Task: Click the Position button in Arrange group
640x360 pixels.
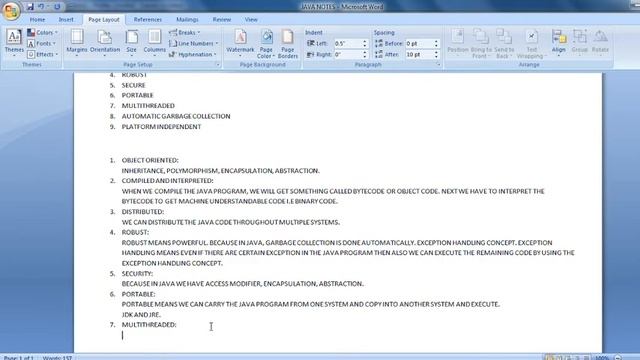Action: tap(458, 42)
